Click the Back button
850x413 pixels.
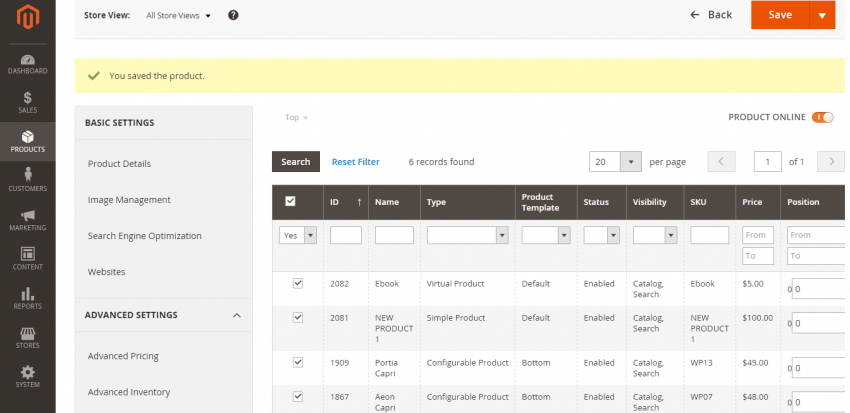point(711,15)
